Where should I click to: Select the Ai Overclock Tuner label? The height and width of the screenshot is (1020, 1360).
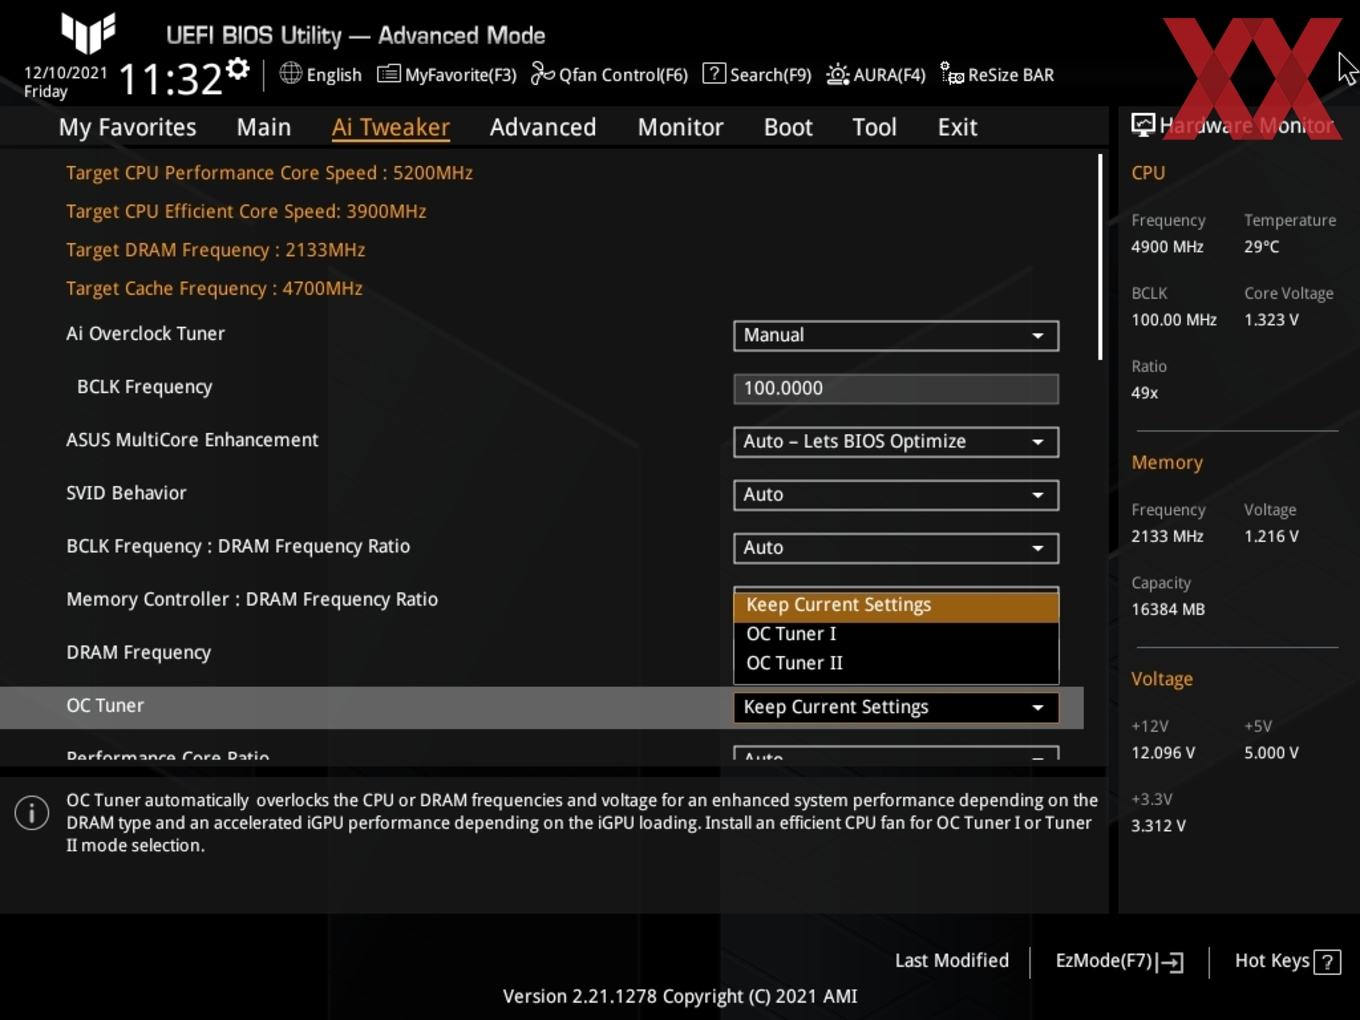(x=145, y=334)
